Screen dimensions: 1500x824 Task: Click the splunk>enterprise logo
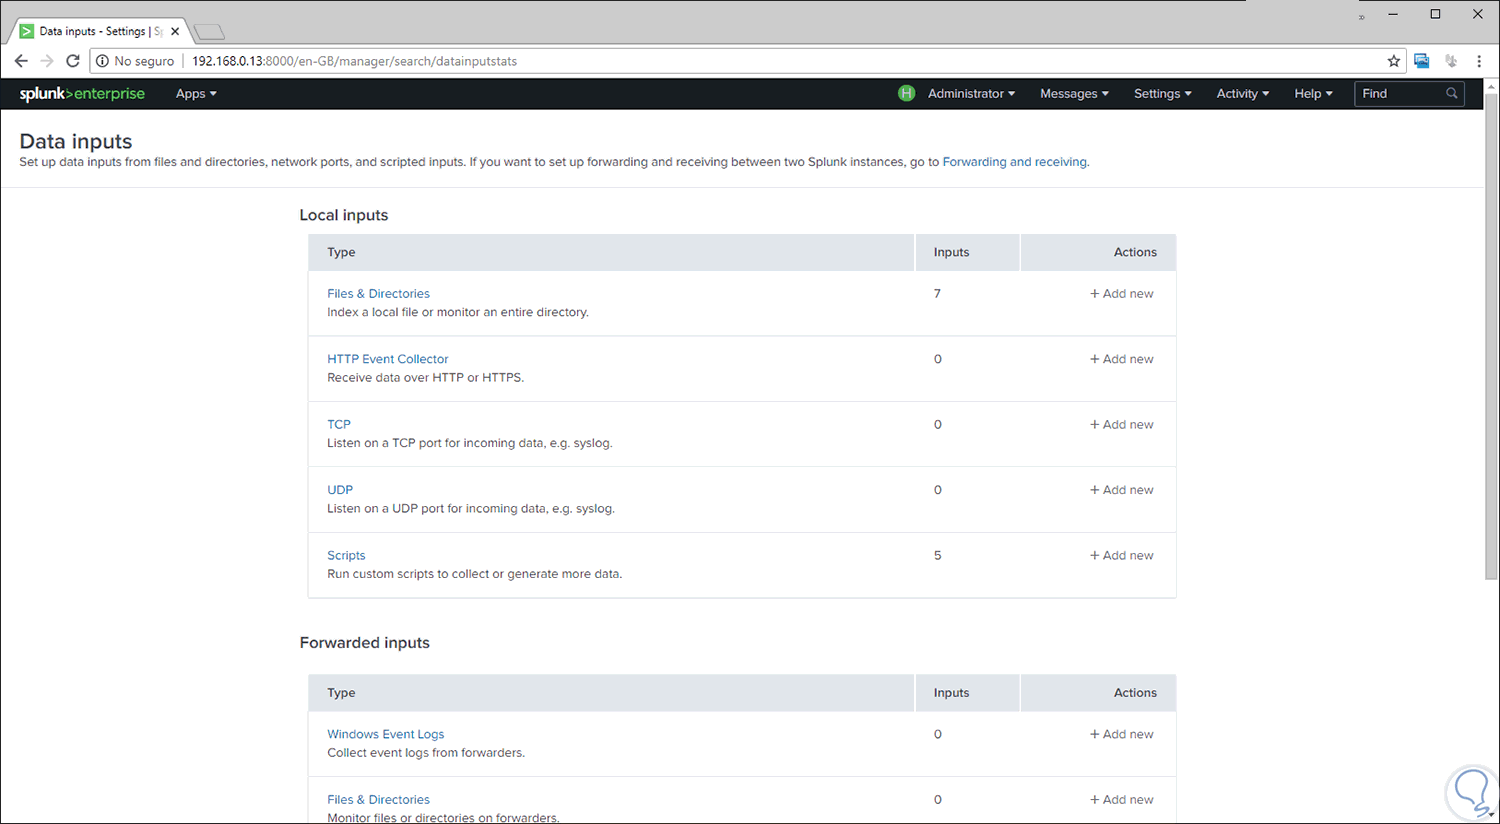click(82, 93)
